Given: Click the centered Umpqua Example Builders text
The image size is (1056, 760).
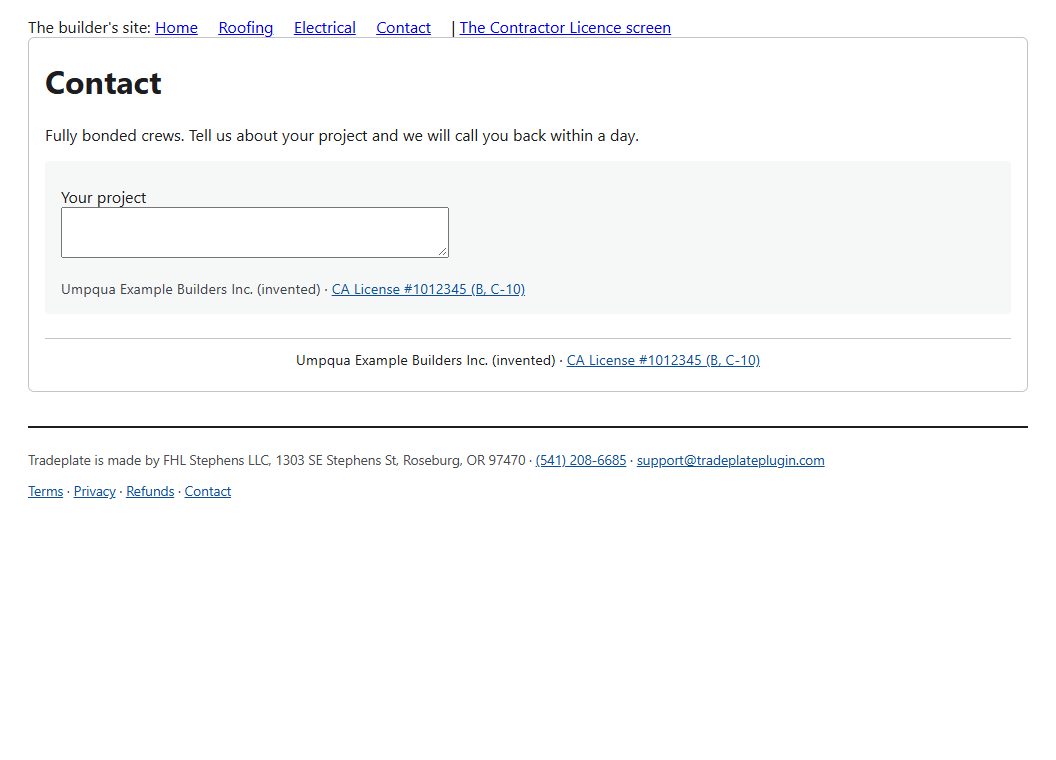Looking at the screenshot, I should [x=426, y=360].
